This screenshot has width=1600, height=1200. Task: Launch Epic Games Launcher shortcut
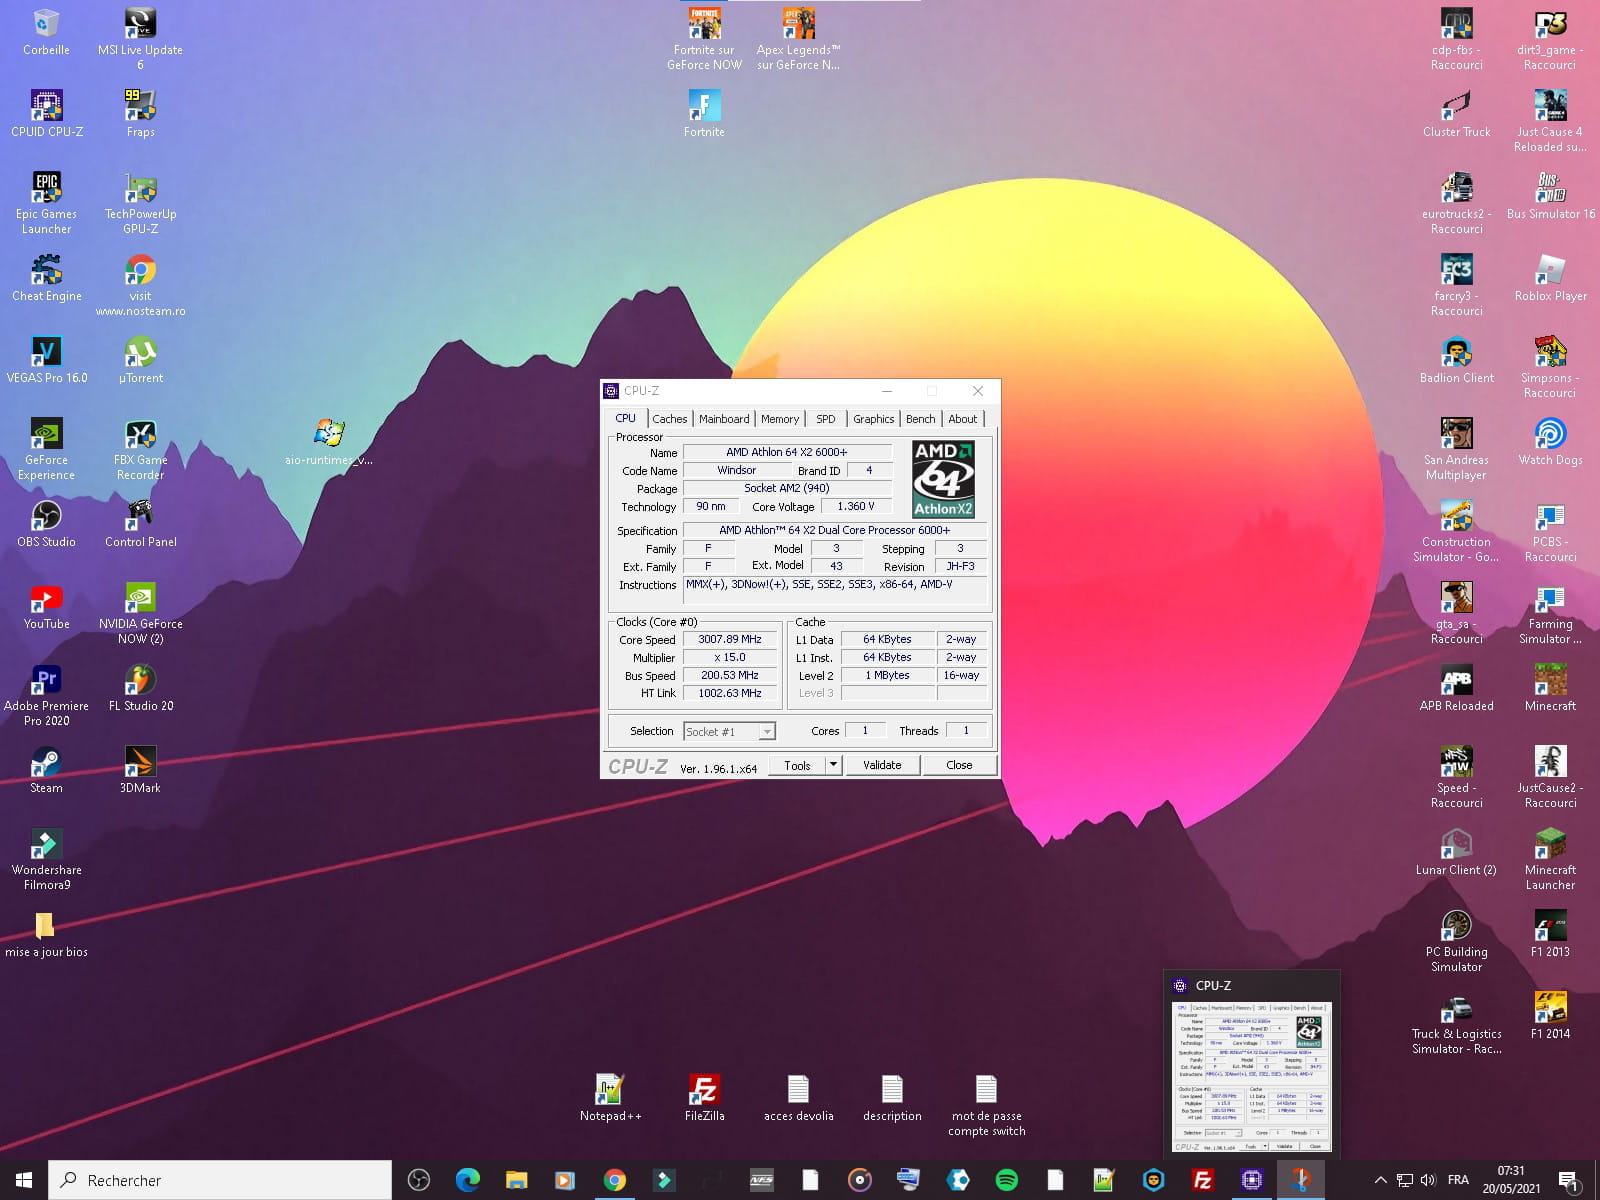coord(47,201)
